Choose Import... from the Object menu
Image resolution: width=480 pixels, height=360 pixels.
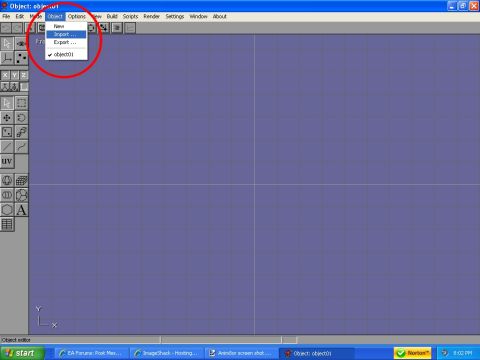pyautogui.click(x=66, y=34)
